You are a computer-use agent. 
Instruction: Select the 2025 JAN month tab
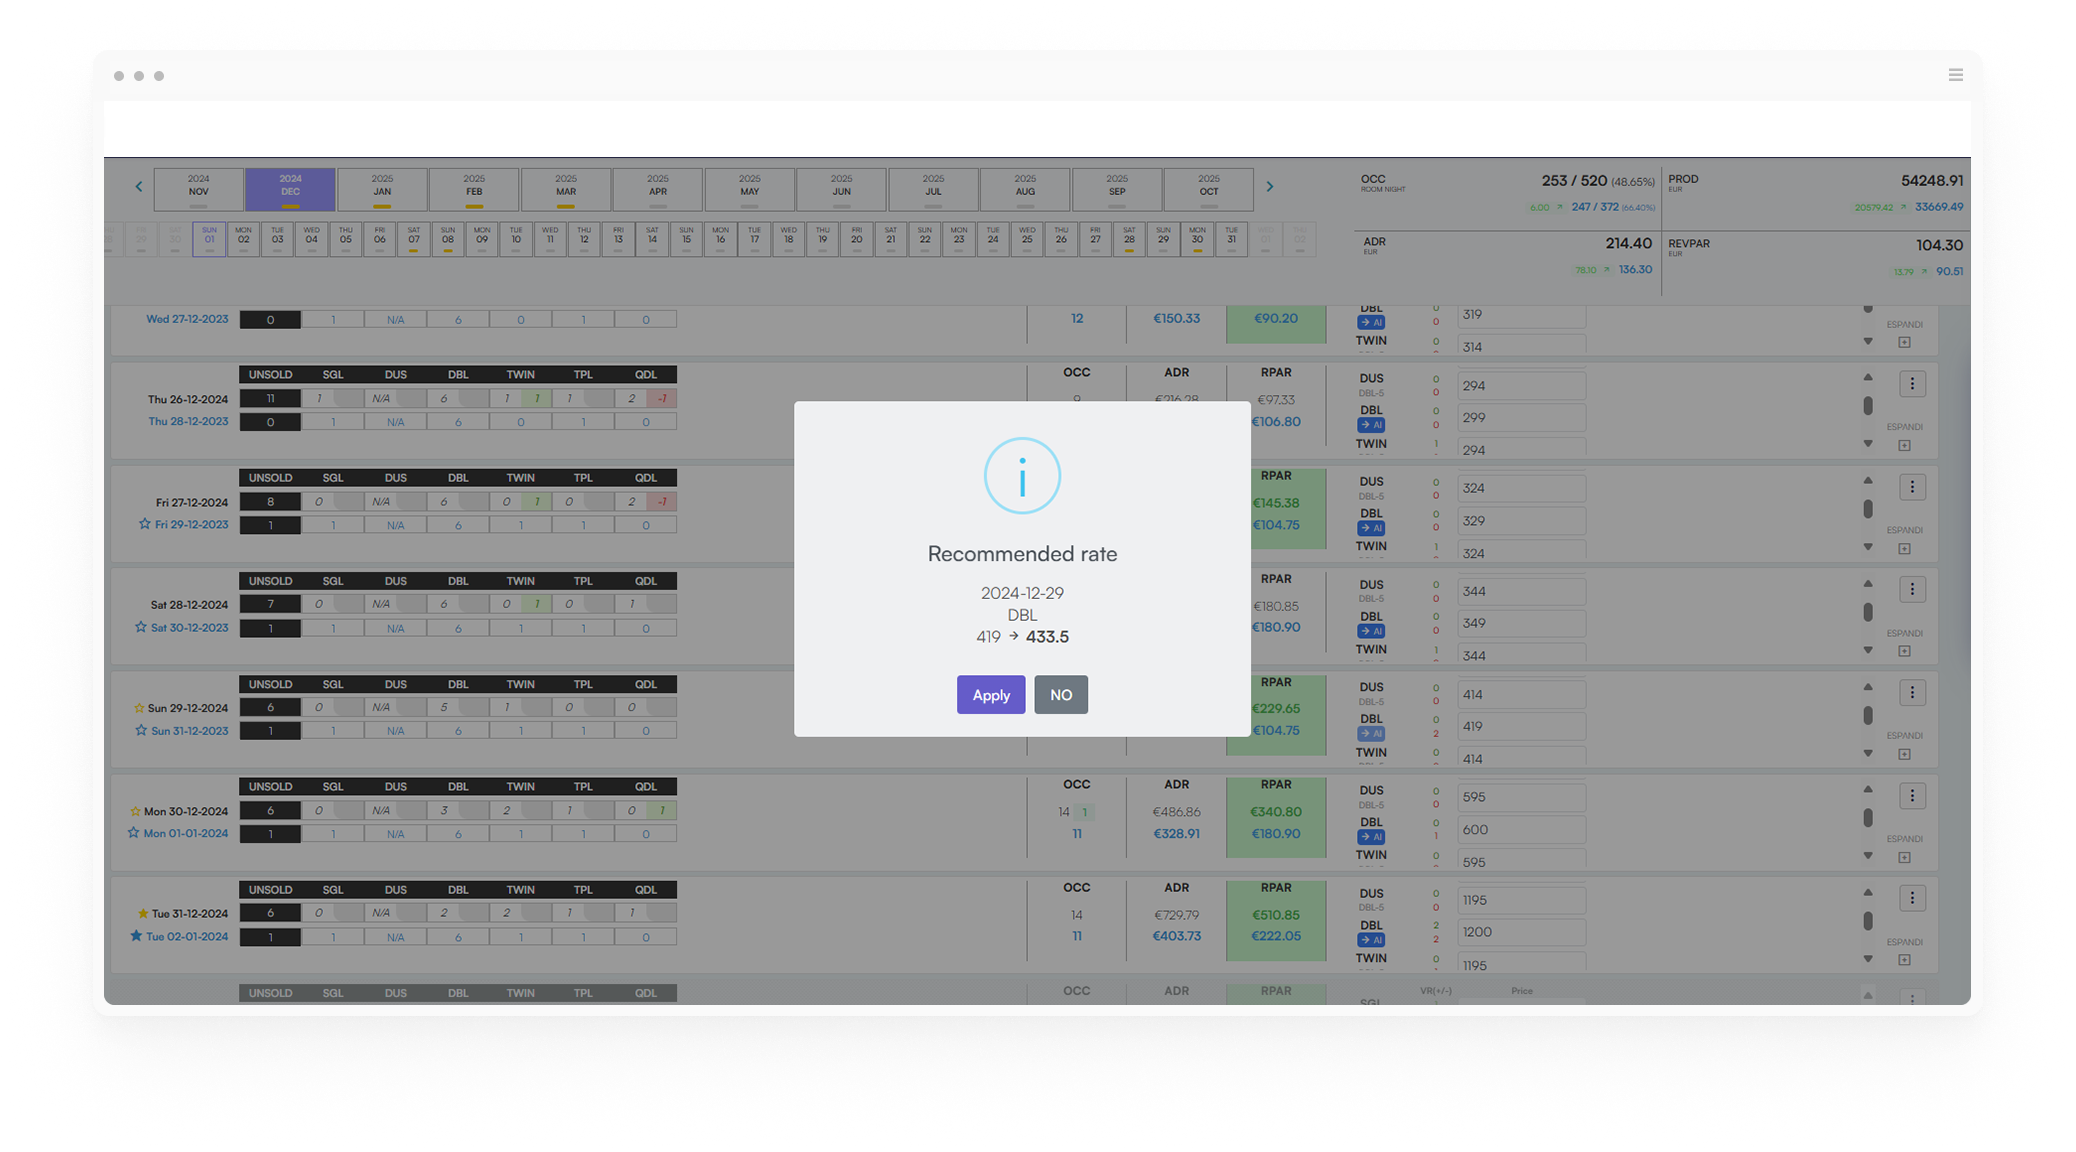pyautogui.click(x=382, y=187)
